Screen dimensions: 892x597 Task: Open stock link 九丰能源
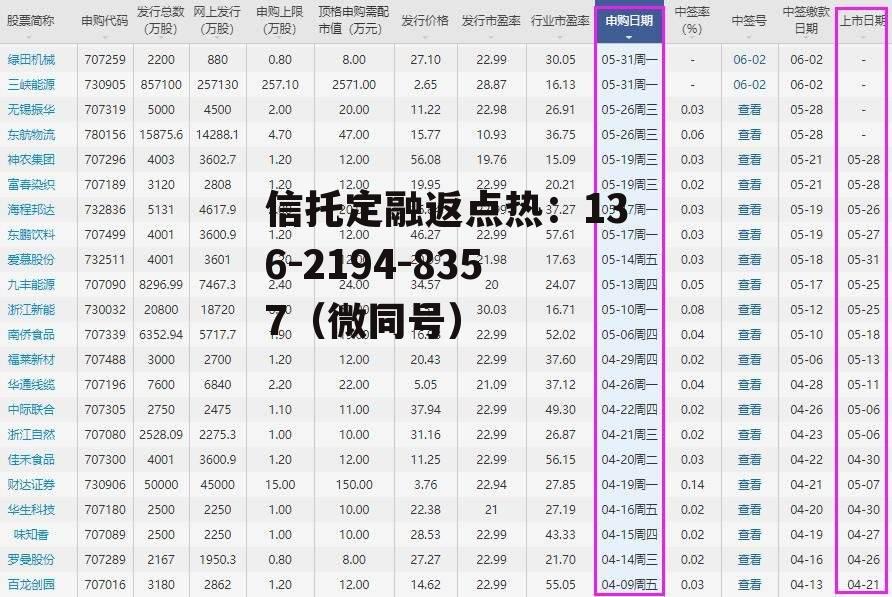(x=31, y=285)
